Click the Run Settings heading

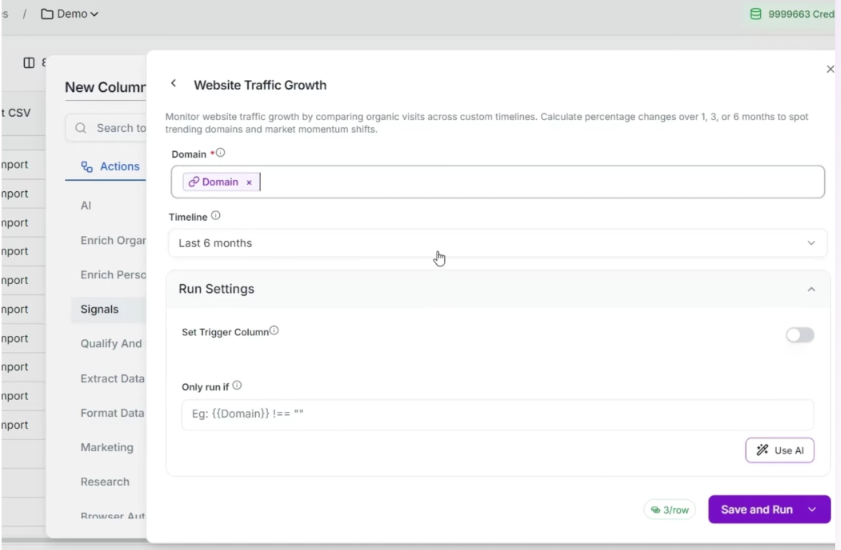pyautogui.click(x=217, y=289)
